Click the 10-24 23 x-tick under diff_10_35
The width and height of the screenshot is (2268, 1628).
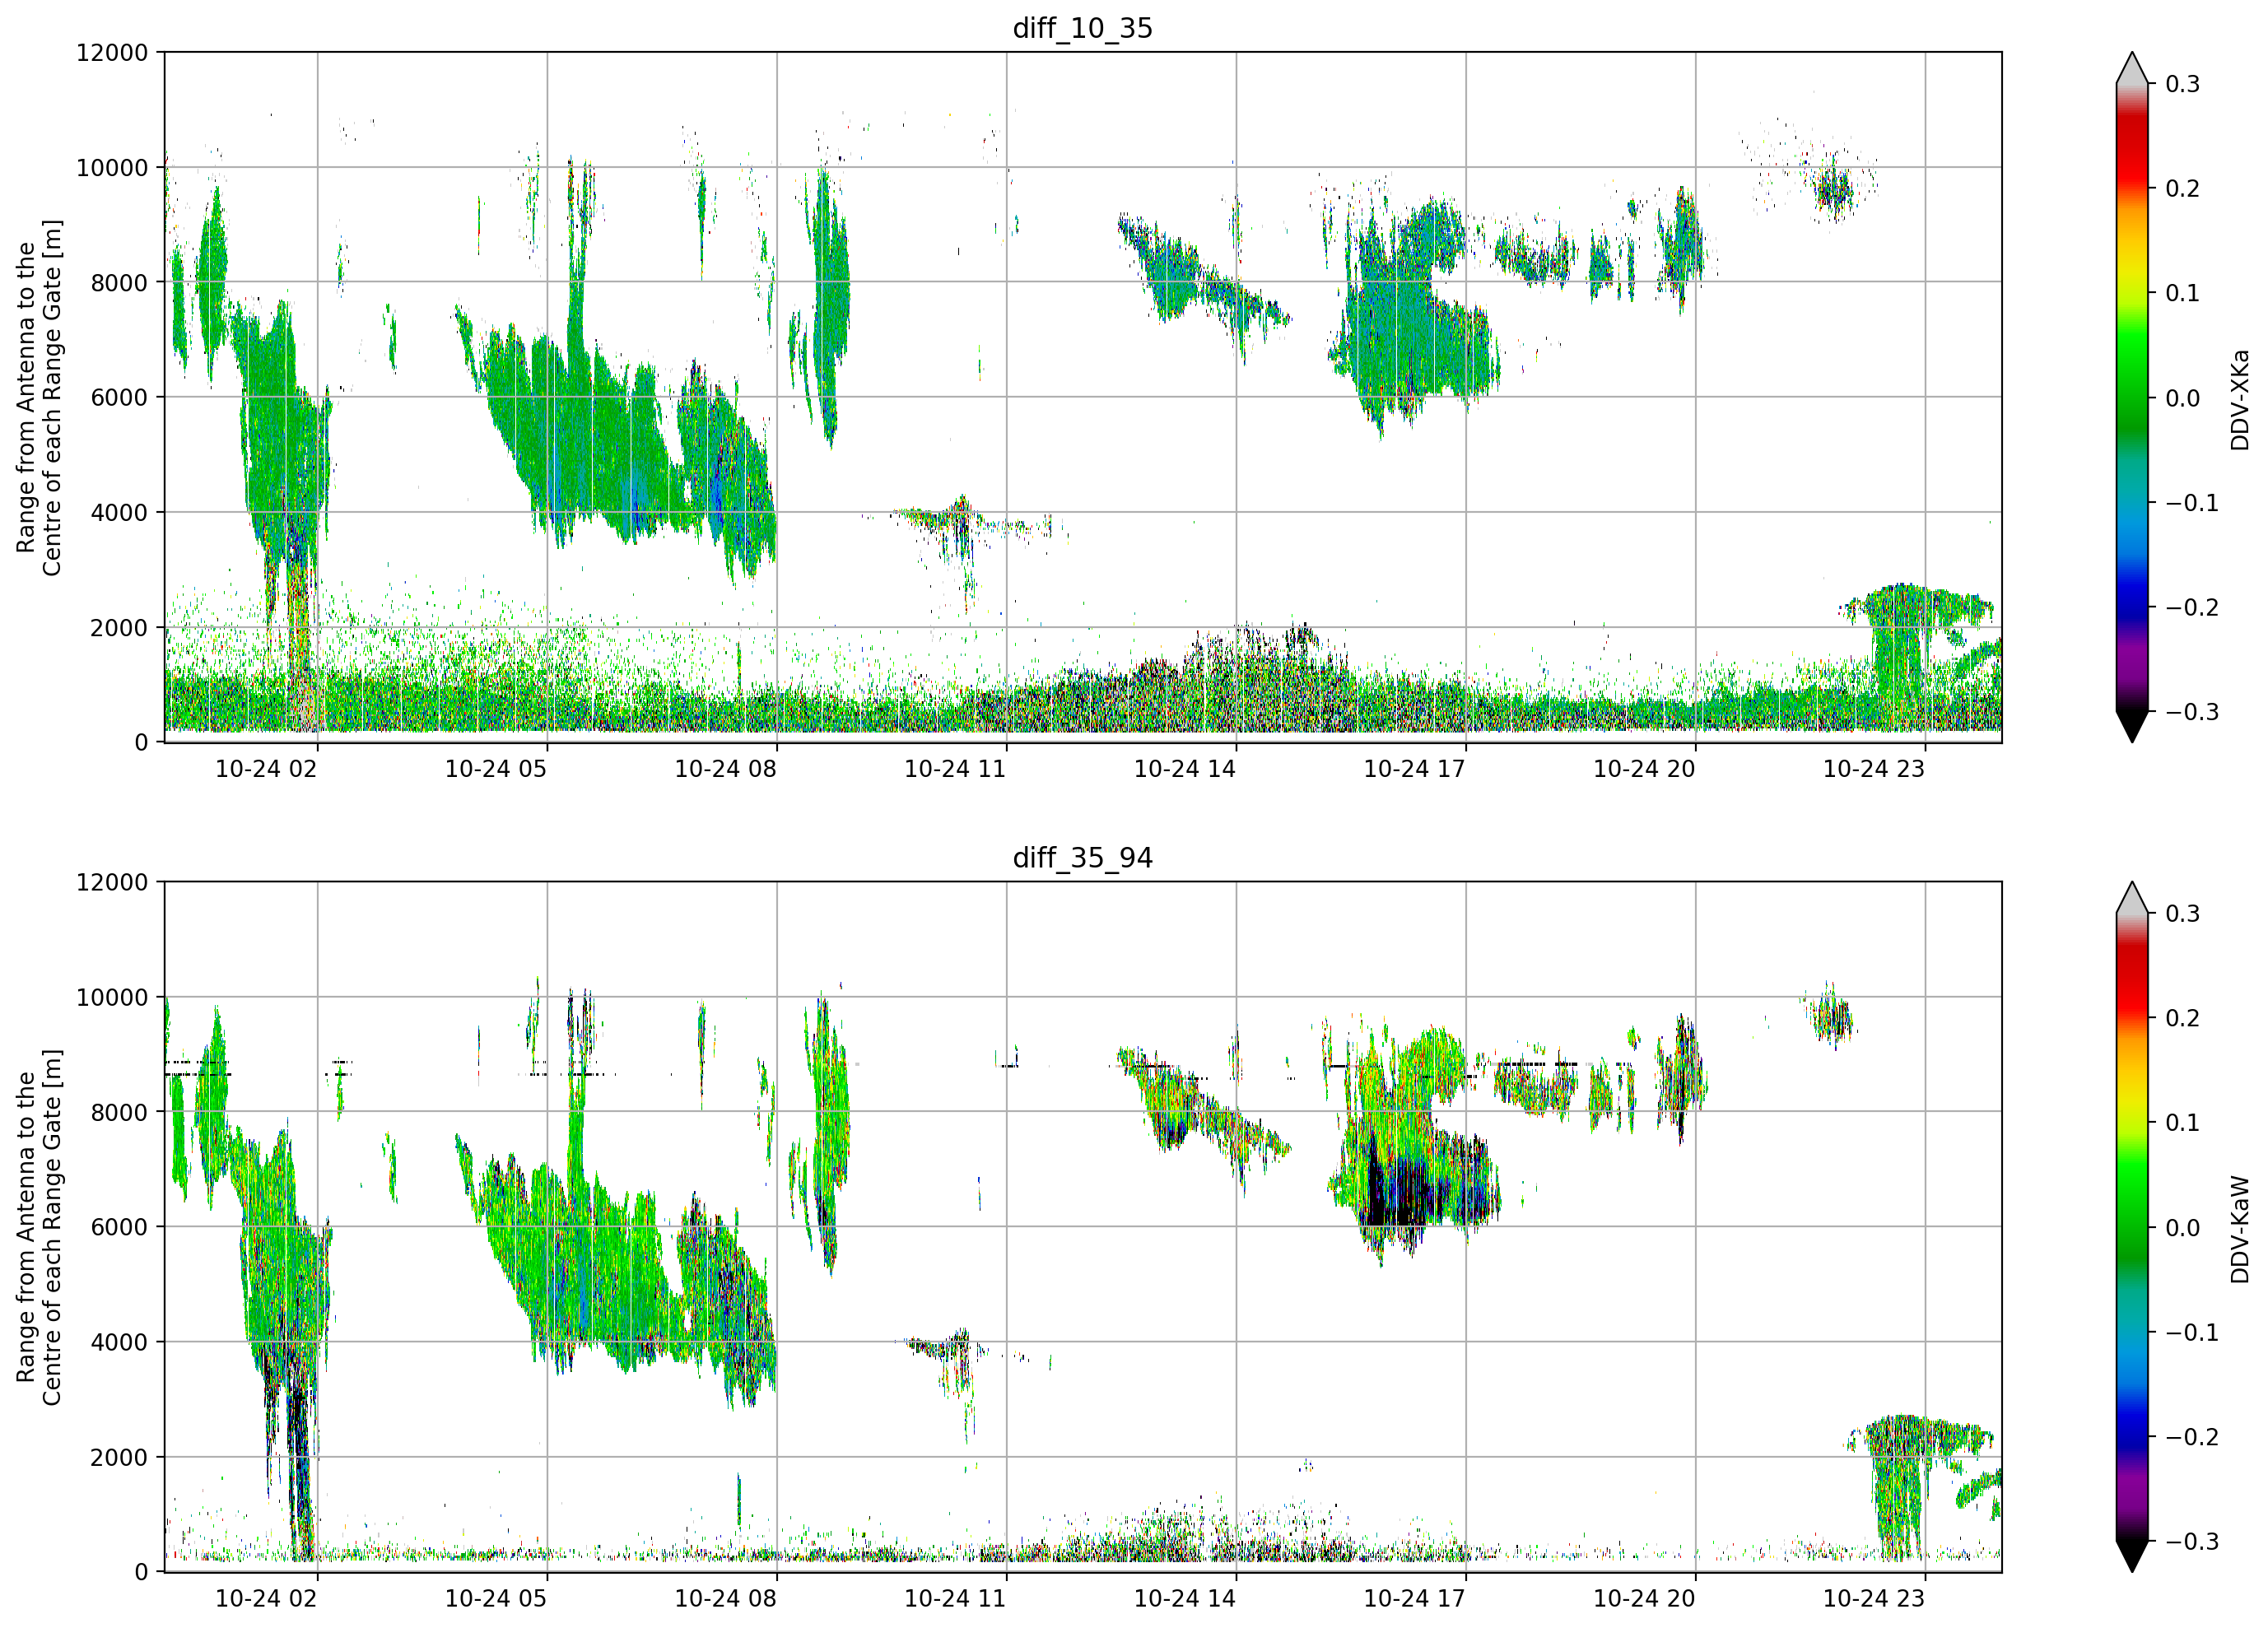point(1874,769)
